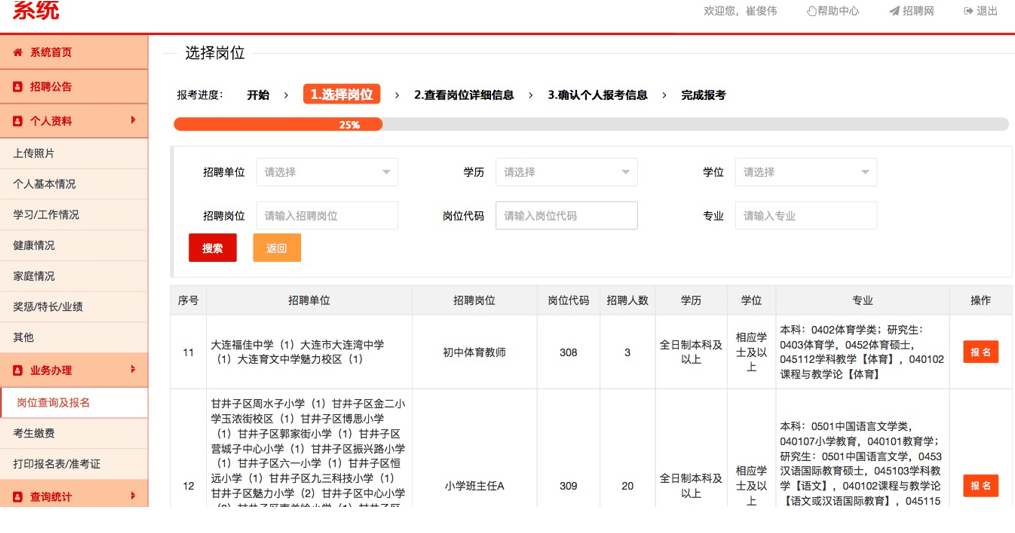
Task: Collapse the 个人资料 section using its arrow
Action: (133, 121)
